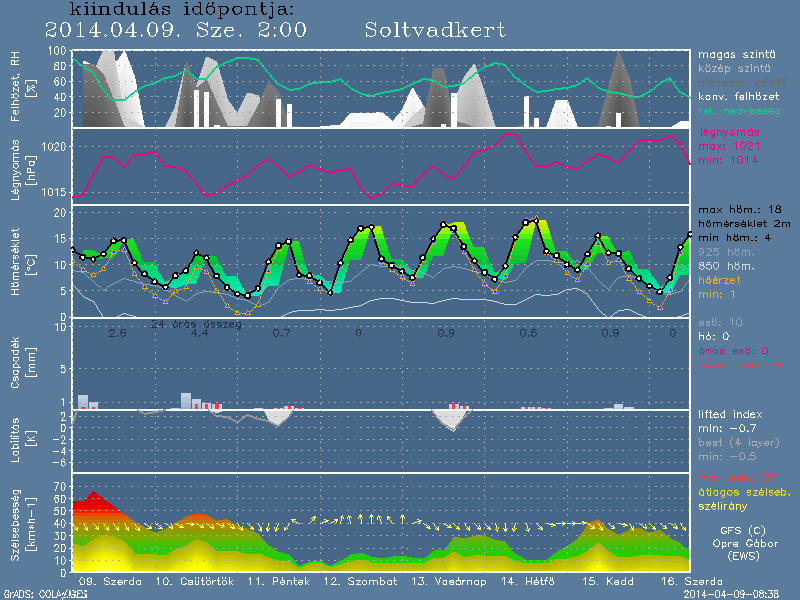
Task: Select the '11. Péntek' day label
Action: 275,581
